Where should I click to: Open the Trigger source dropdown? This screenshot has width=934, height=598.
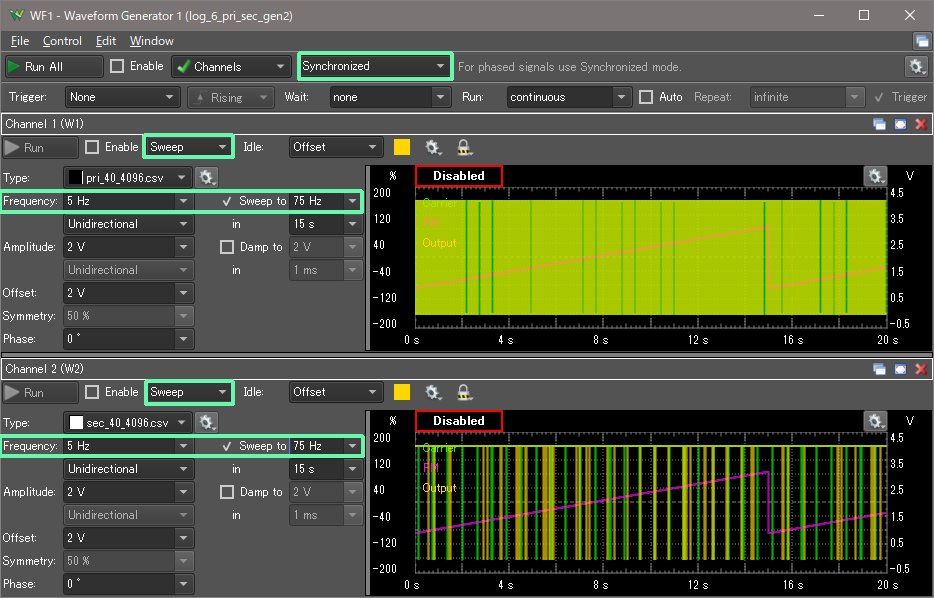tap(122, 97)
